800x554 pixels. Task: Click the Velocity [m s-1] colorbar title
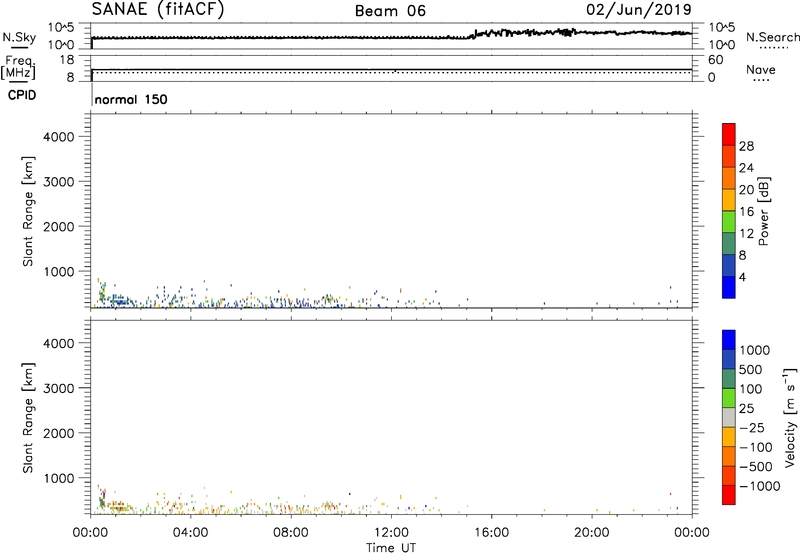tap(790, 417)
